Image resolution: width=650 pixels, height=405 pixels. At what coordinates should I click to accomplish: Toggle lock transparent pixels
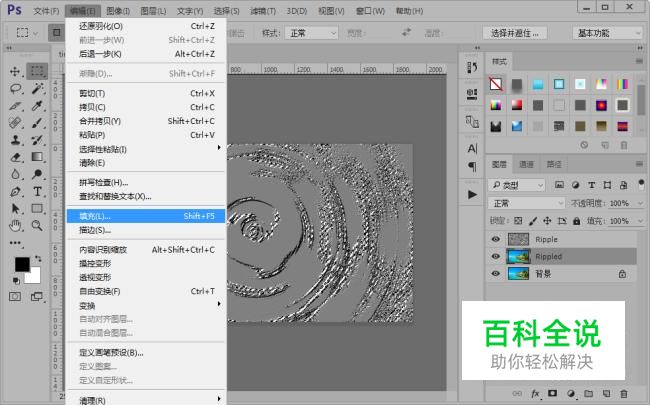pyautogui.click(x=518, y=221)
